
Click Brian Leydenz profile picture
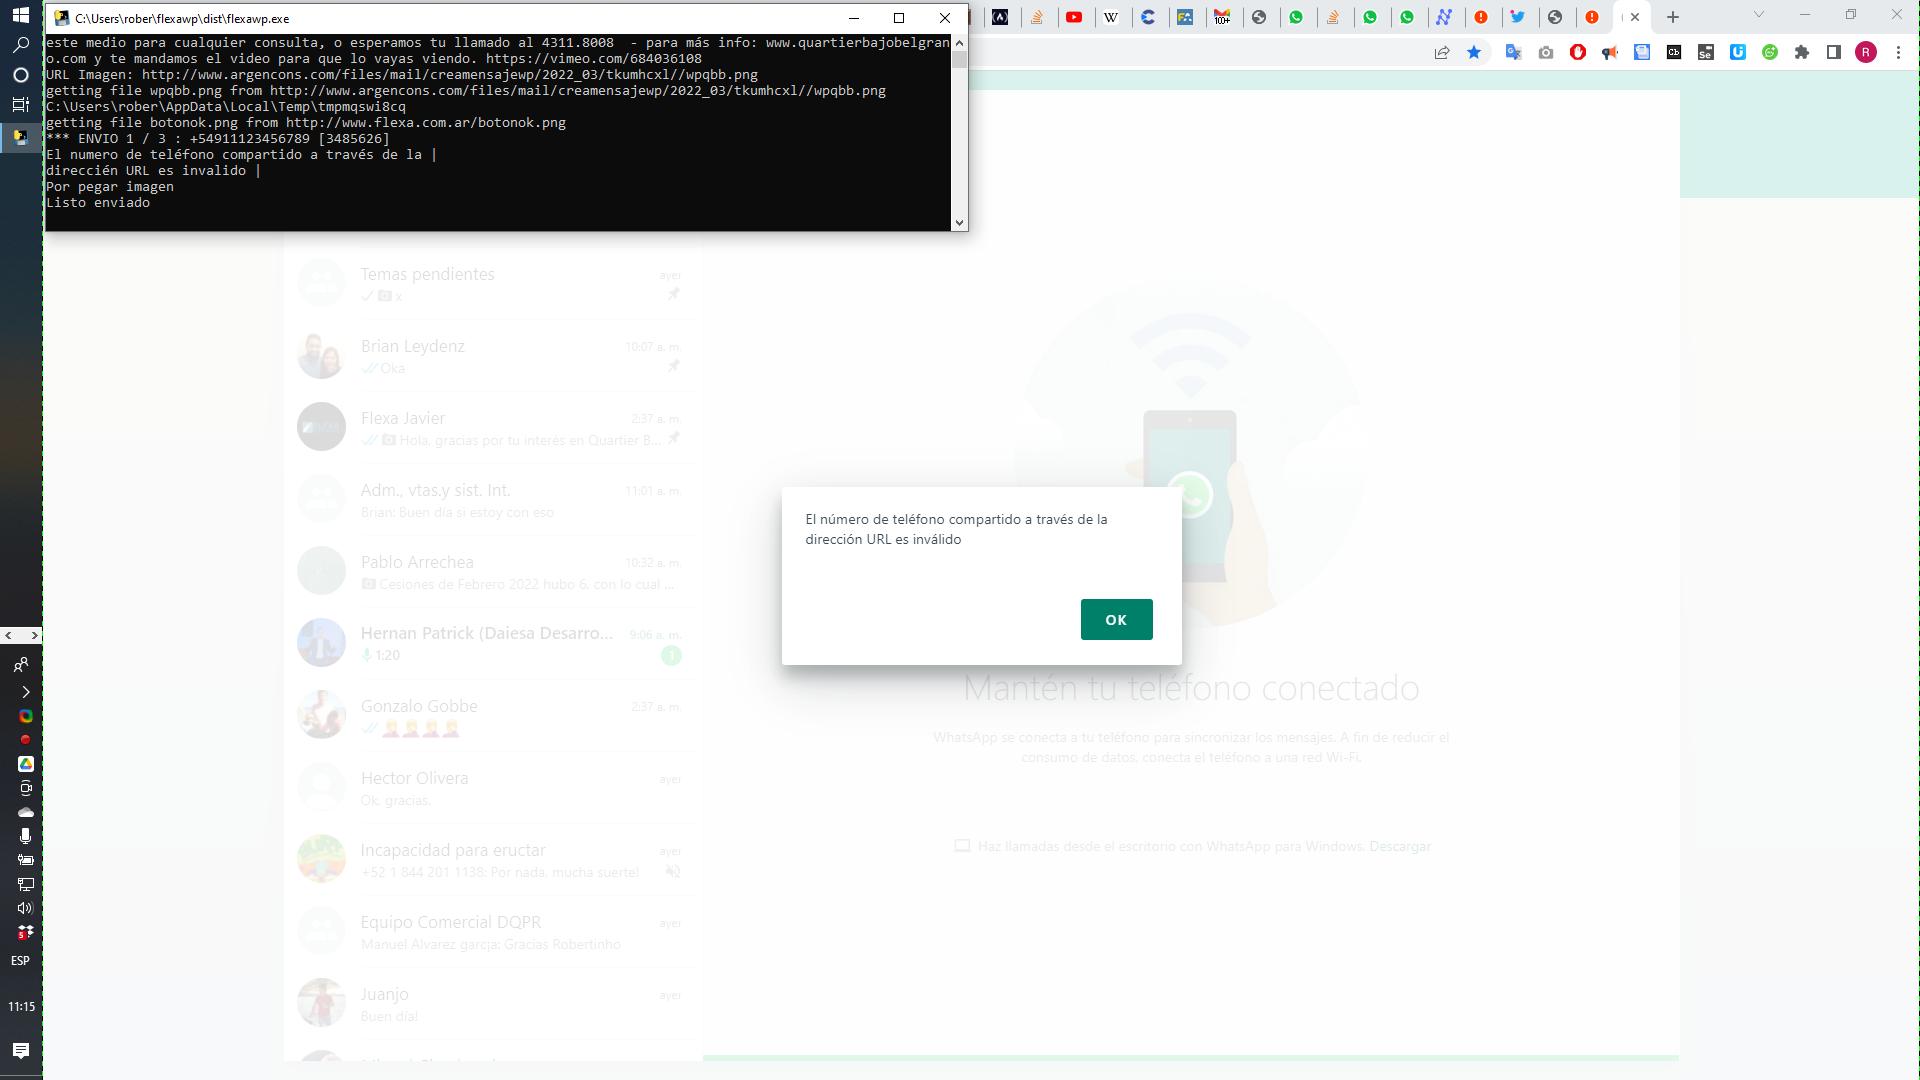(321, 355)
